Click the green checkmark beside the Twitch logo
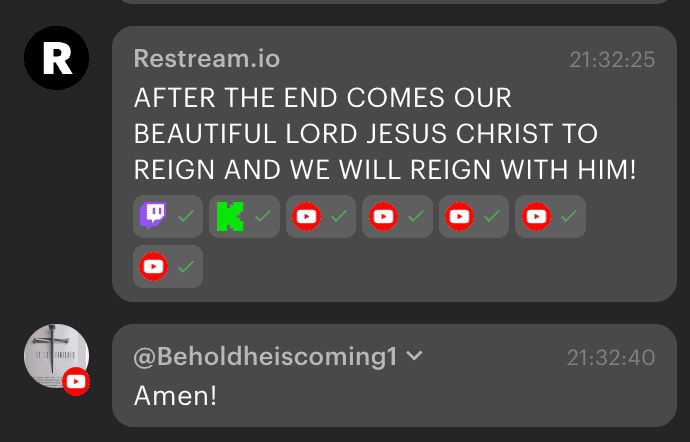 click(186, 216)
